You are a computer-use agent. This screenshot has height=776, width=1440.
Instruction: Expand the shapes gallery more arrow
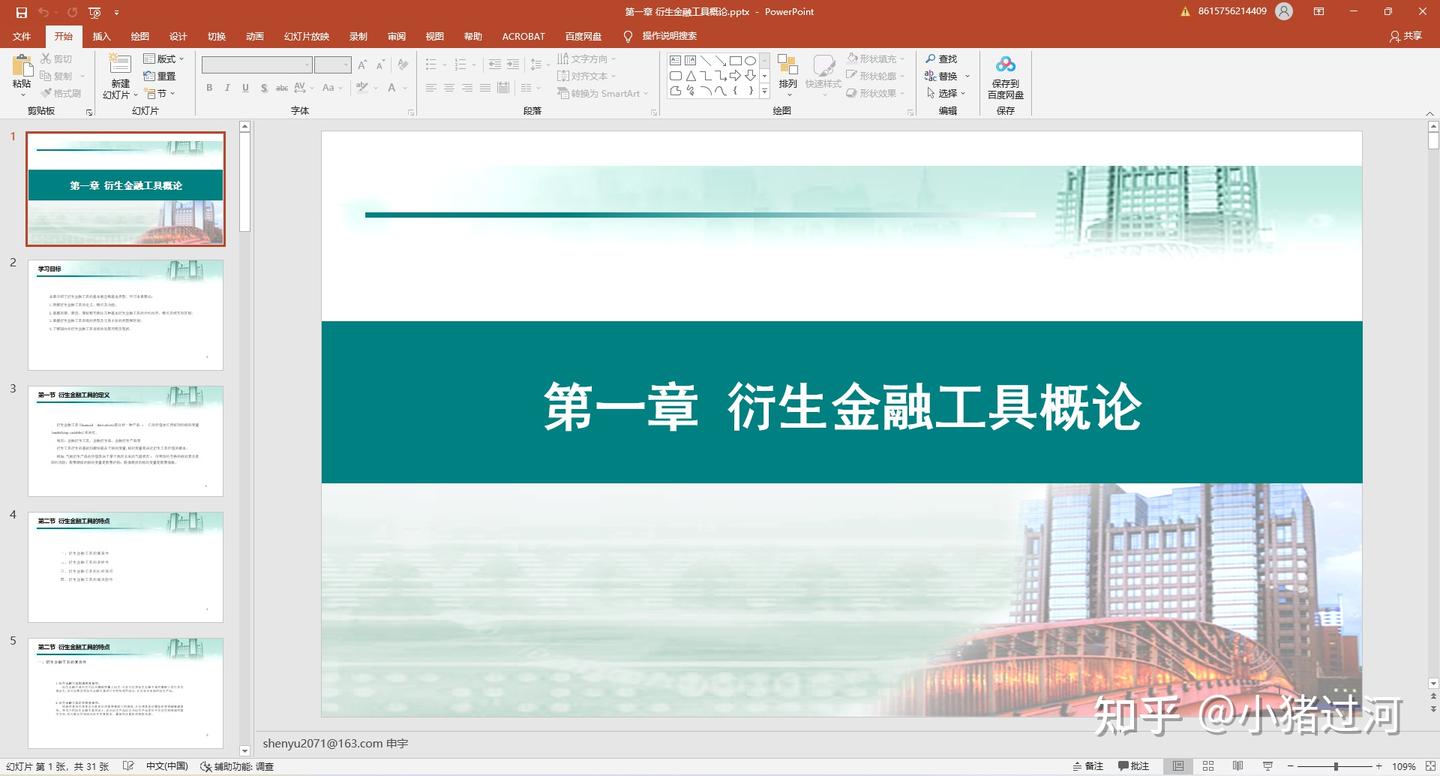coord(765,91)
